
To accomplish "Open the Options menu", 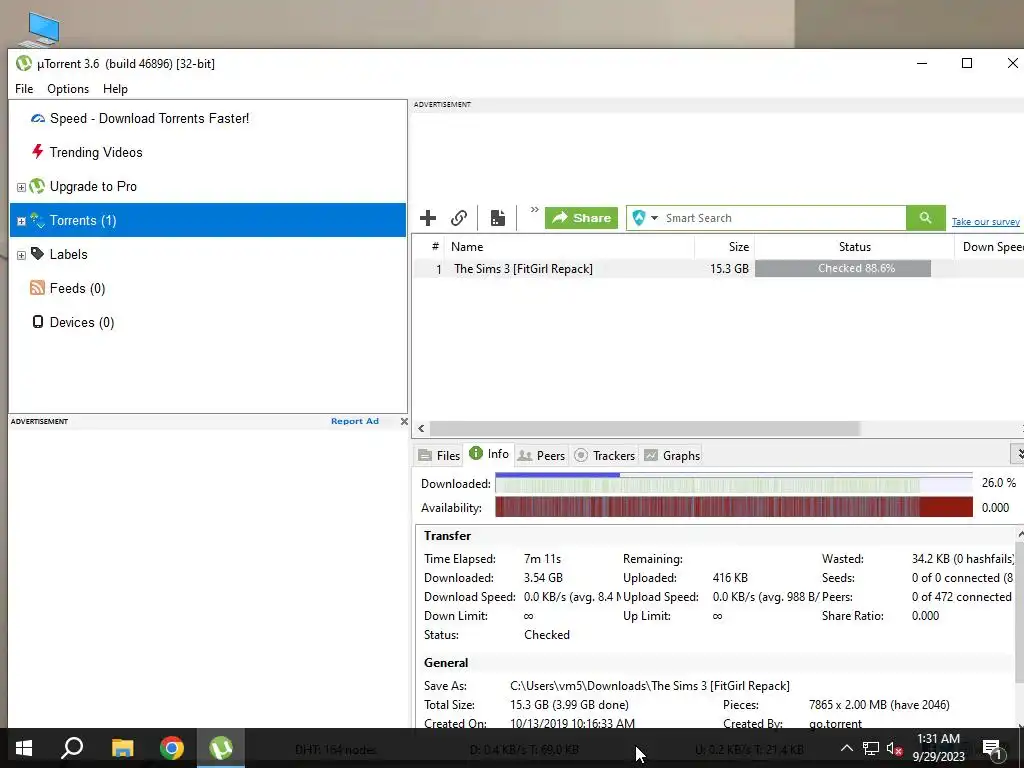I will click(x=68, y=89).
